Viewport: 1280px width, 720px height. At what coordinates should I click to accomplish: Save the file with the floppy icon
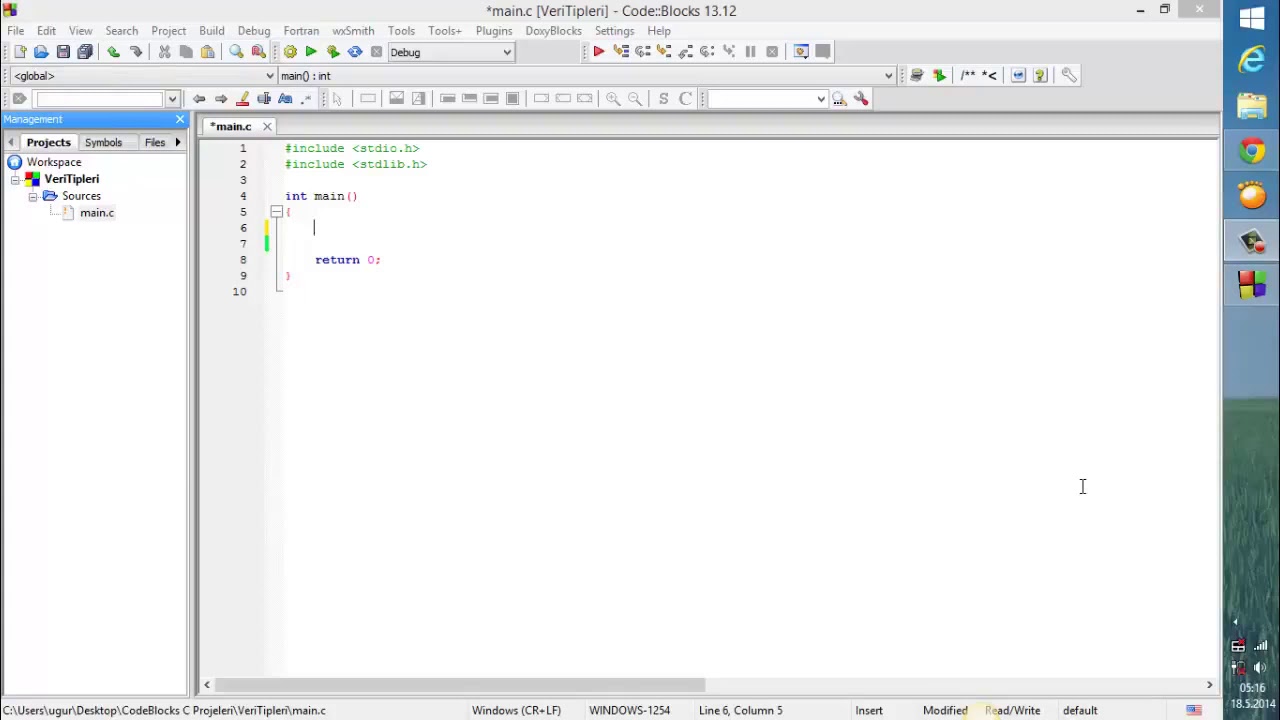[63, 52]
